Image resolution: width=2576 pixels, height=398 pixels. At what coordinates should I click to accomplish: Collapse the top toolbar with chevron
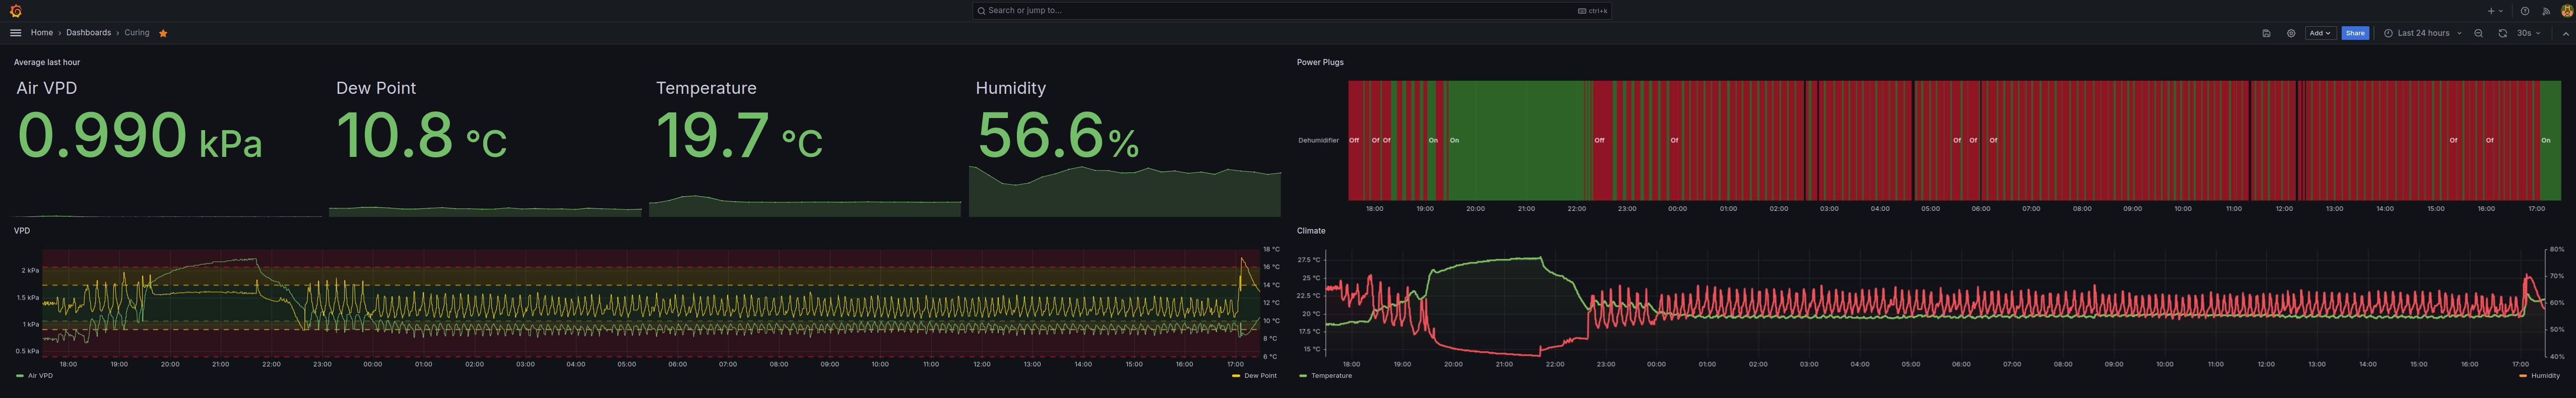click(x=2565, y=33)
